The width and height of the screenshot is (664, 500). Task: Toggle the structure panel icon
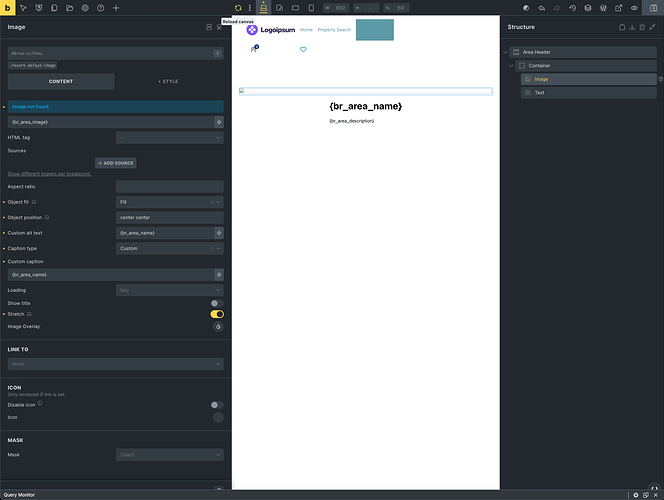coord(653,8)
